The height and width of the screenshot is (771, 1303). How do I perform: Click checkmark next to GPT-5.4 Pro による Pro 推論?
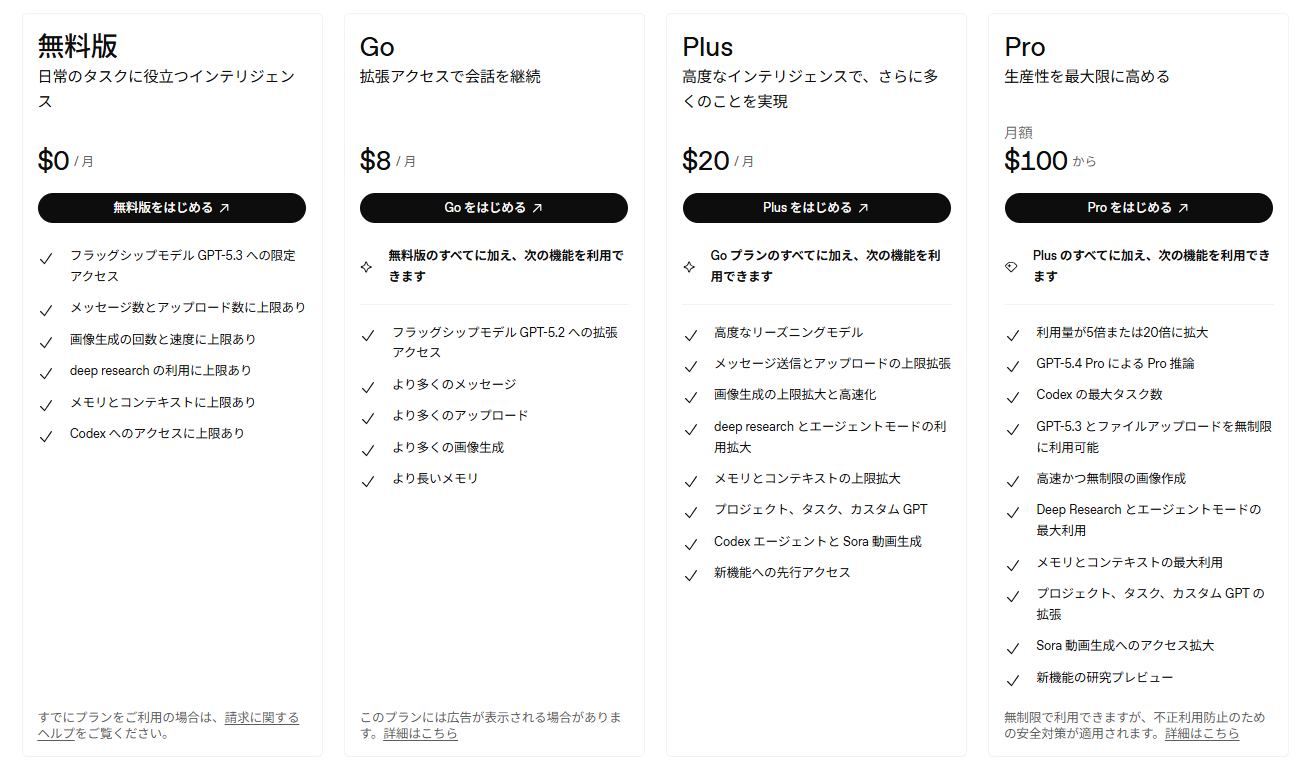coord(1012,365)
